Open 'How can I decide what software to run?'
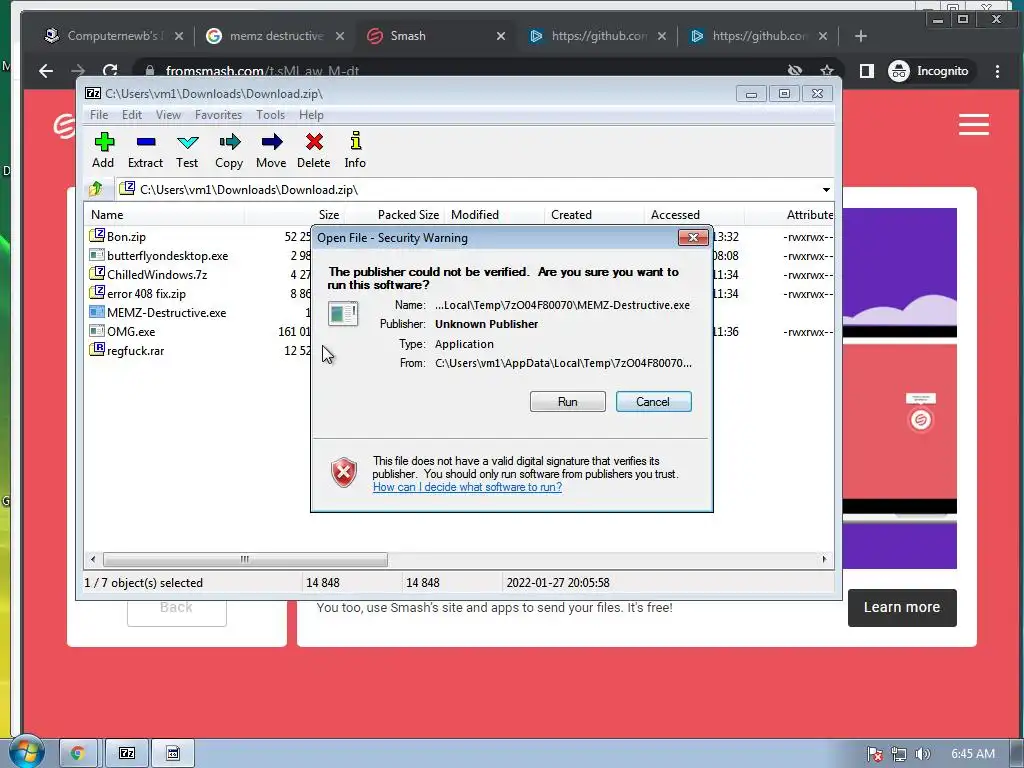The height and width of the screenshot is (768, 1024). tap(467, 487)
